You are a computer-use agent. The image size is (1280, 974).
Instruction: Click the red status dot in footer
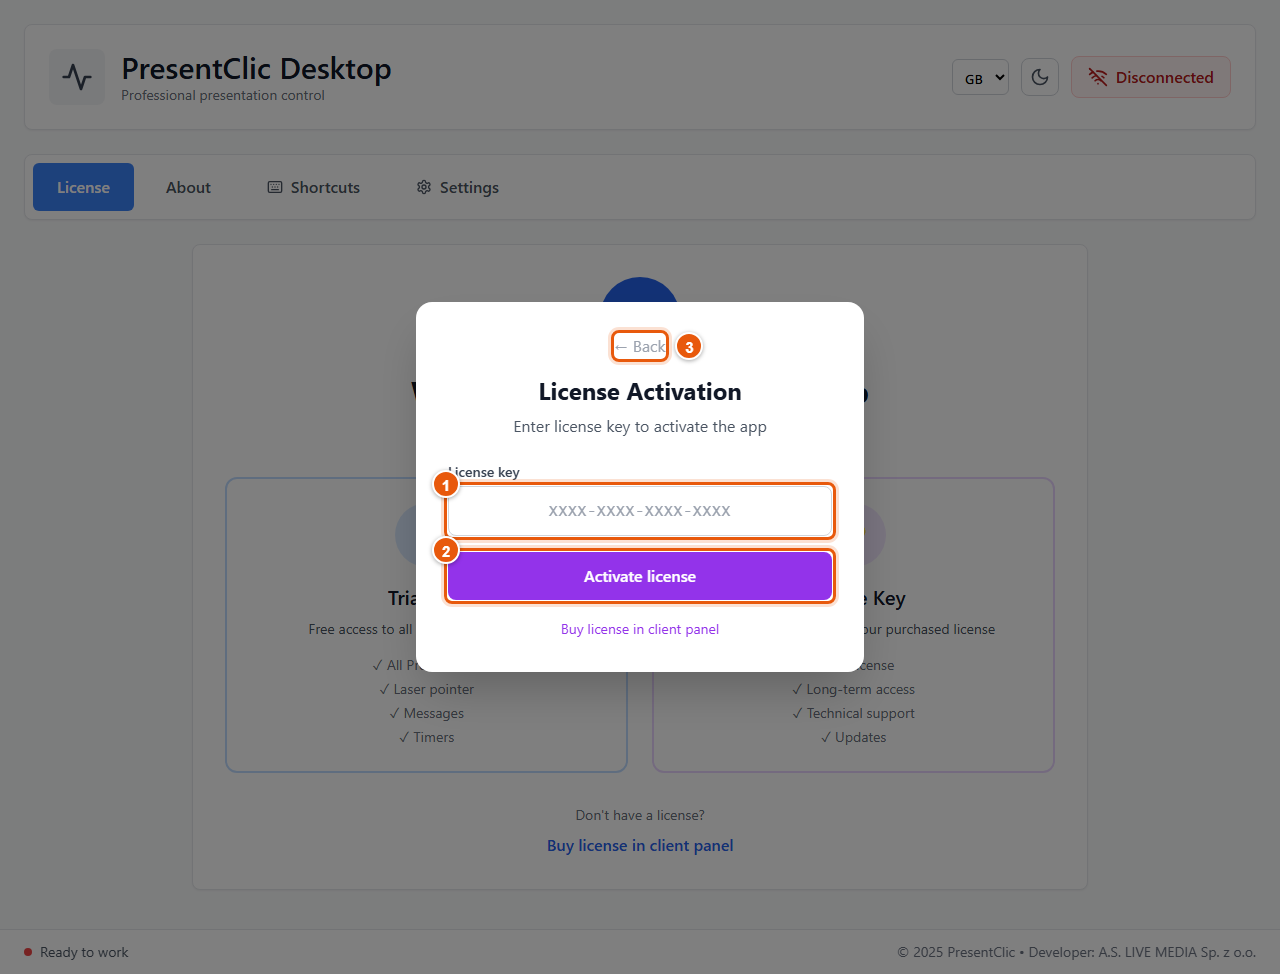28,952
